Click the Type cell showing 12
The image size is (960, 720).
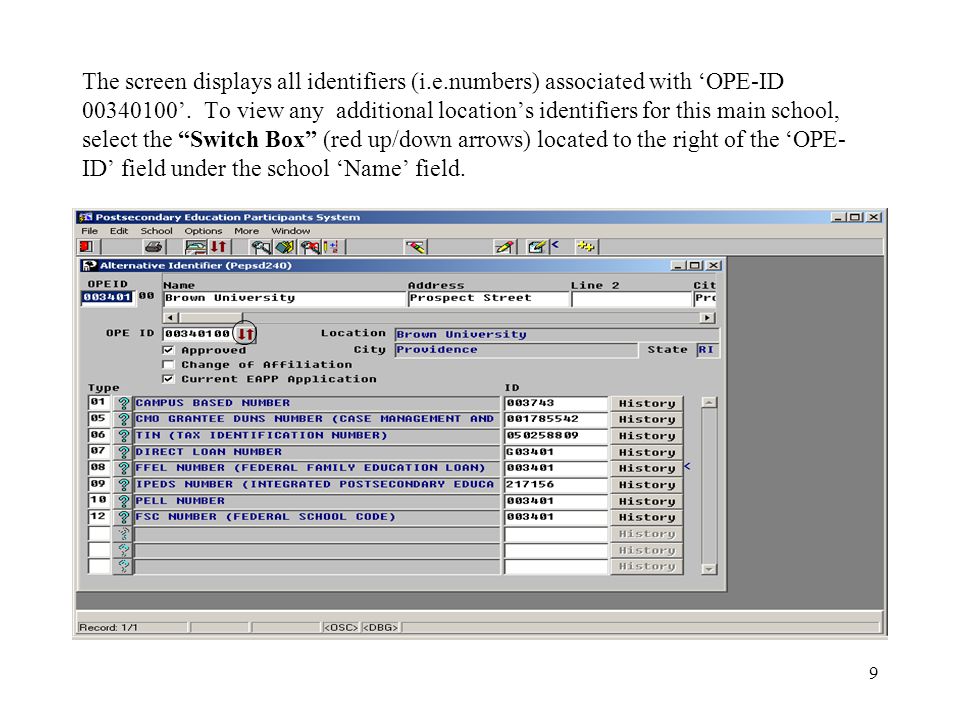[x=99, y=517]
